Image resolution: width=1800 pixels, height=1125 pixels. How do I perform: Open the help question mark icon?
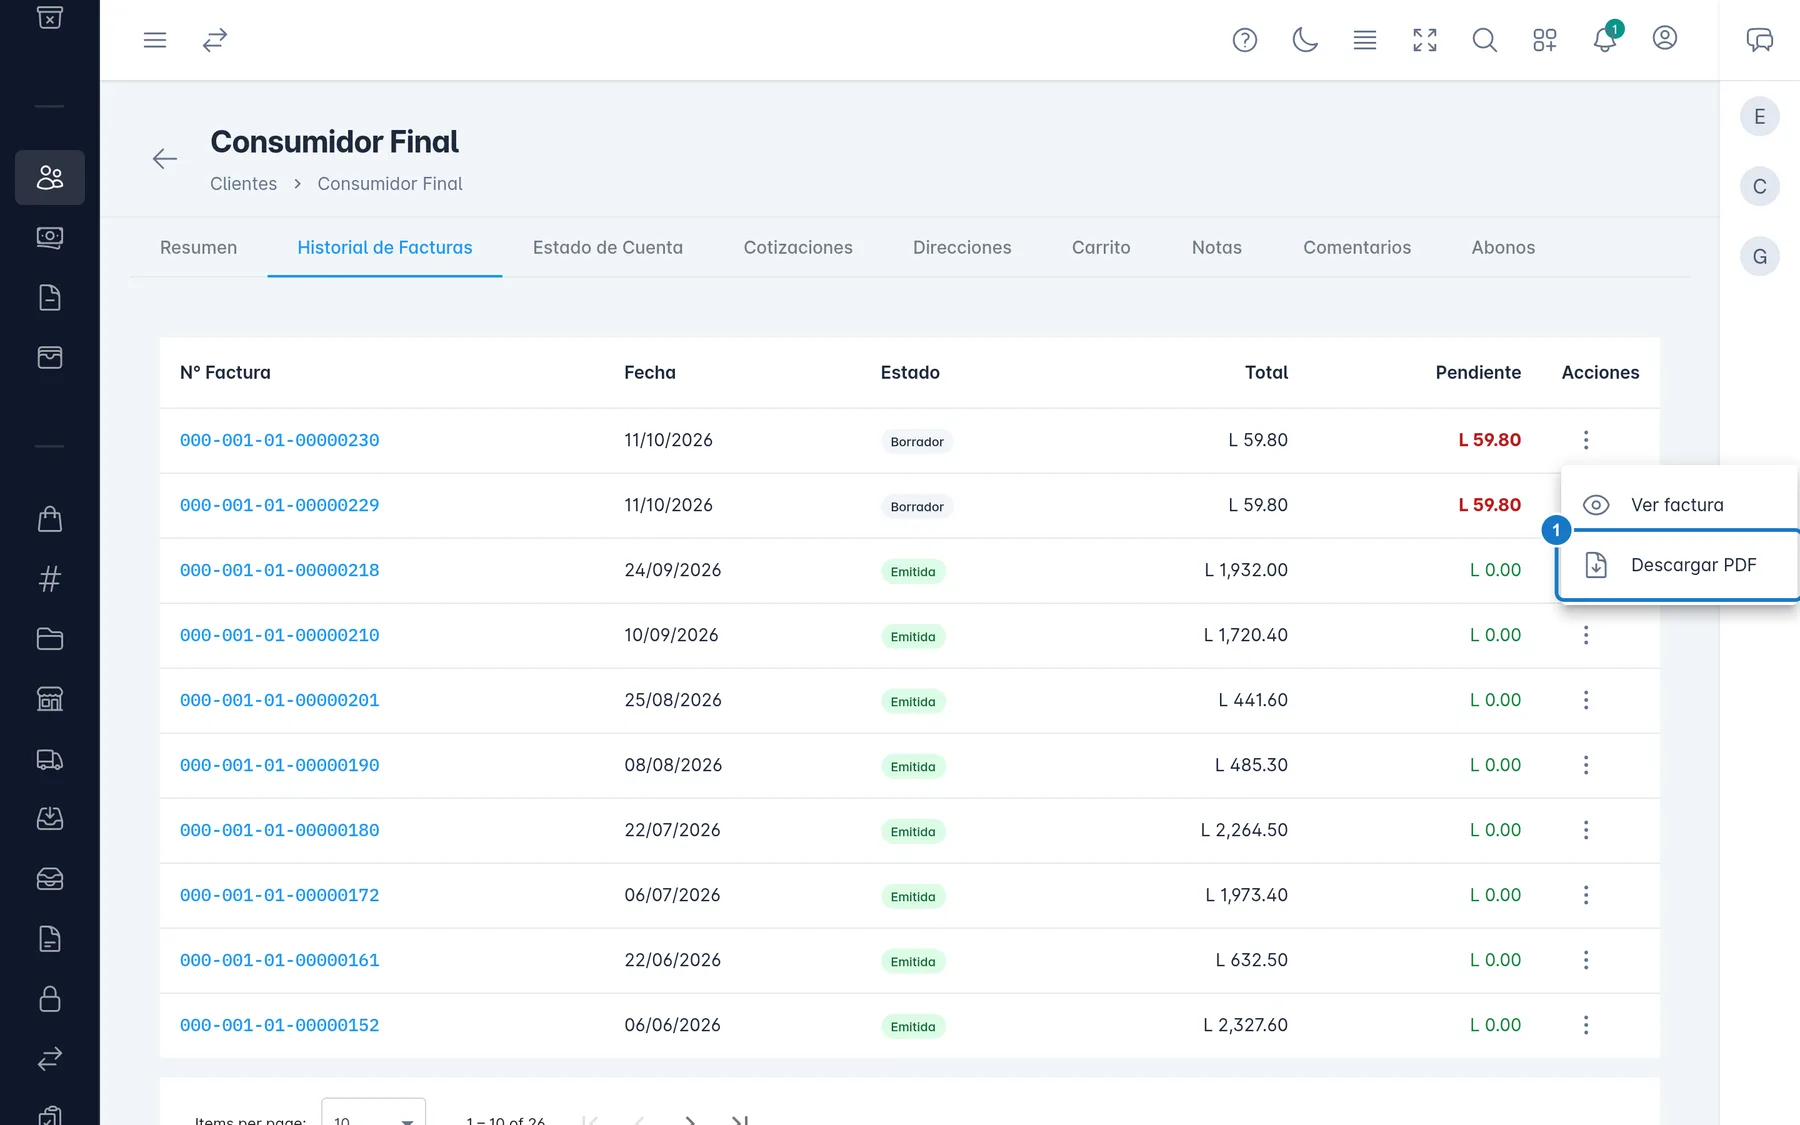pos(1245,40)
